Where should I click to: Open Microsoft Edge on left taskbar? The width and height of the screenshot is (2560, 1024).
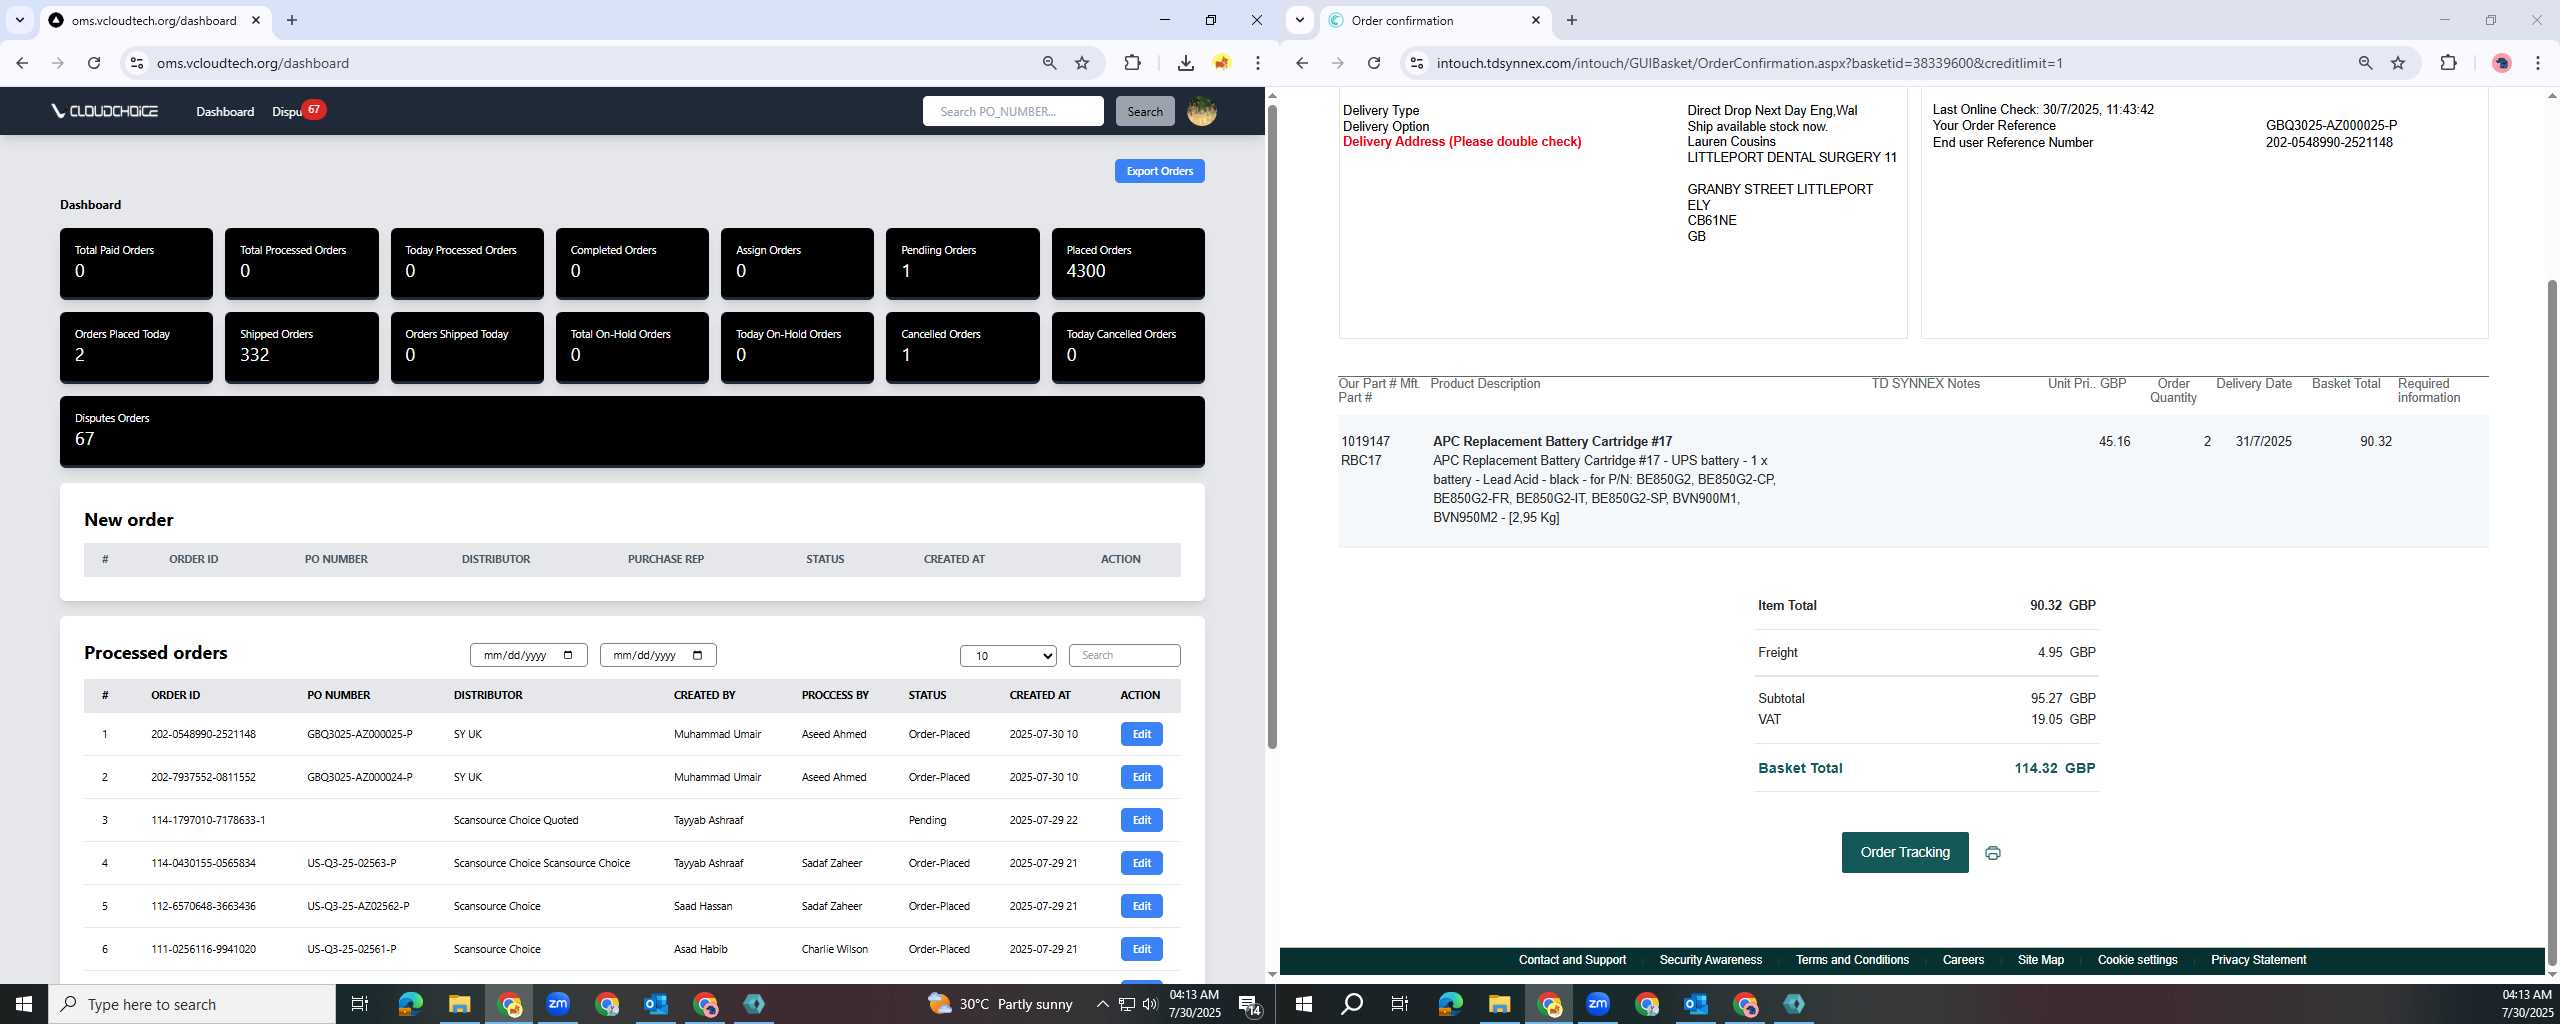(410, 1004)
